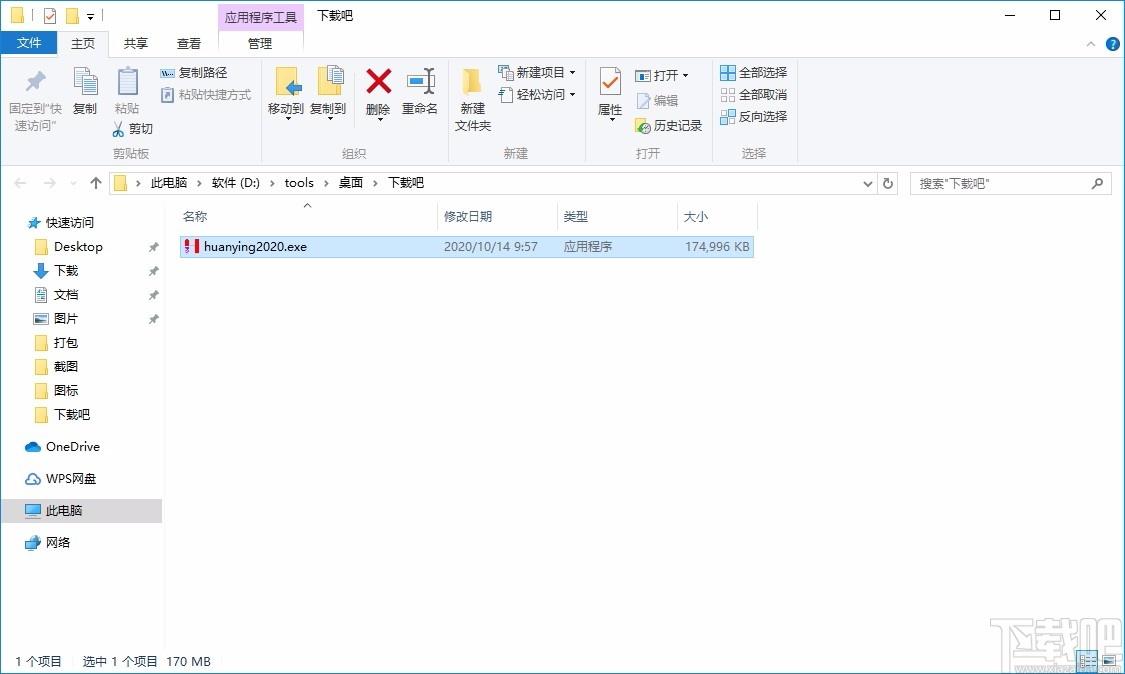Click Invert selection (反向选择)
Viewport: 1125px width, 674px height.
pyautogui.click(x=753, y=116)
